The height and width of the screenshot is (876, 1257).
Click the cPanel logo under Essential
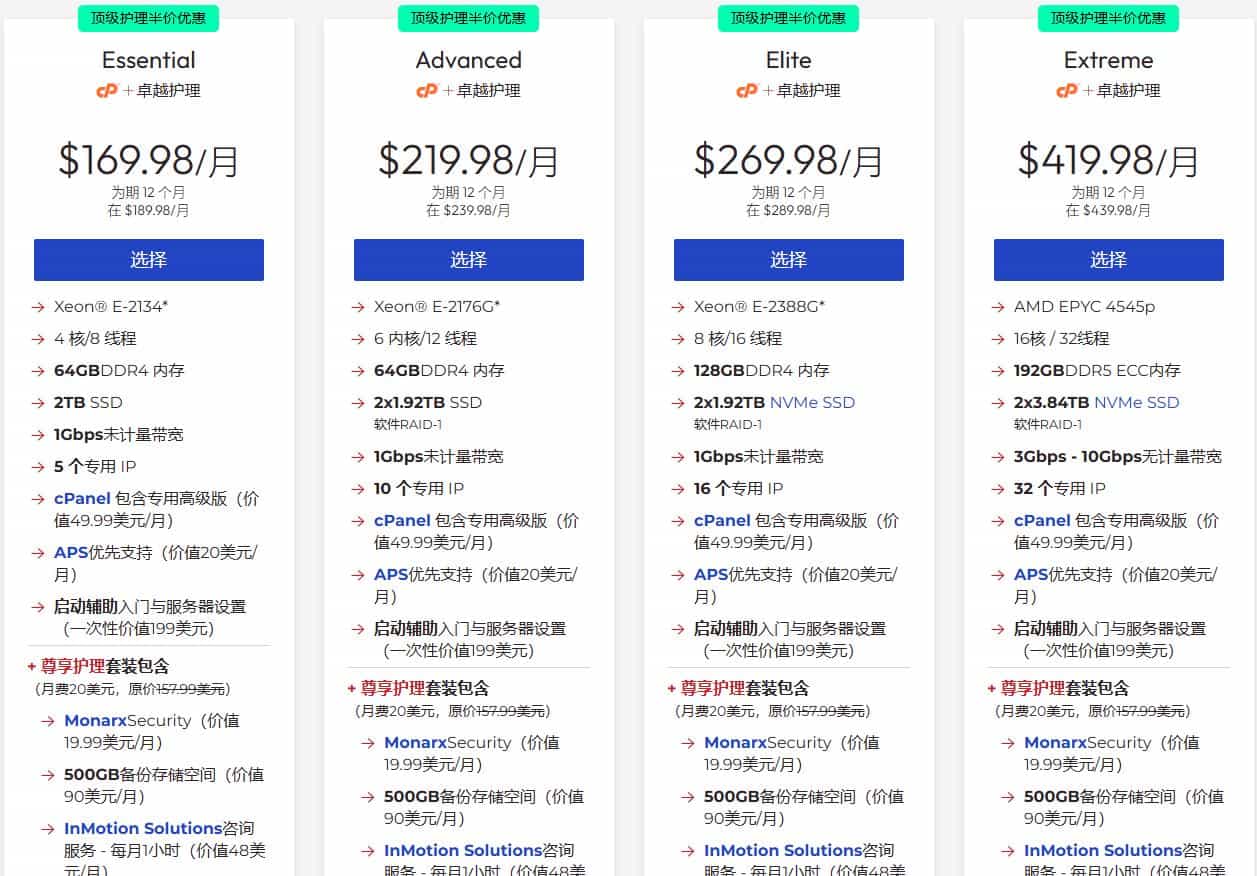pyautogui.click(x=107, y=91)
